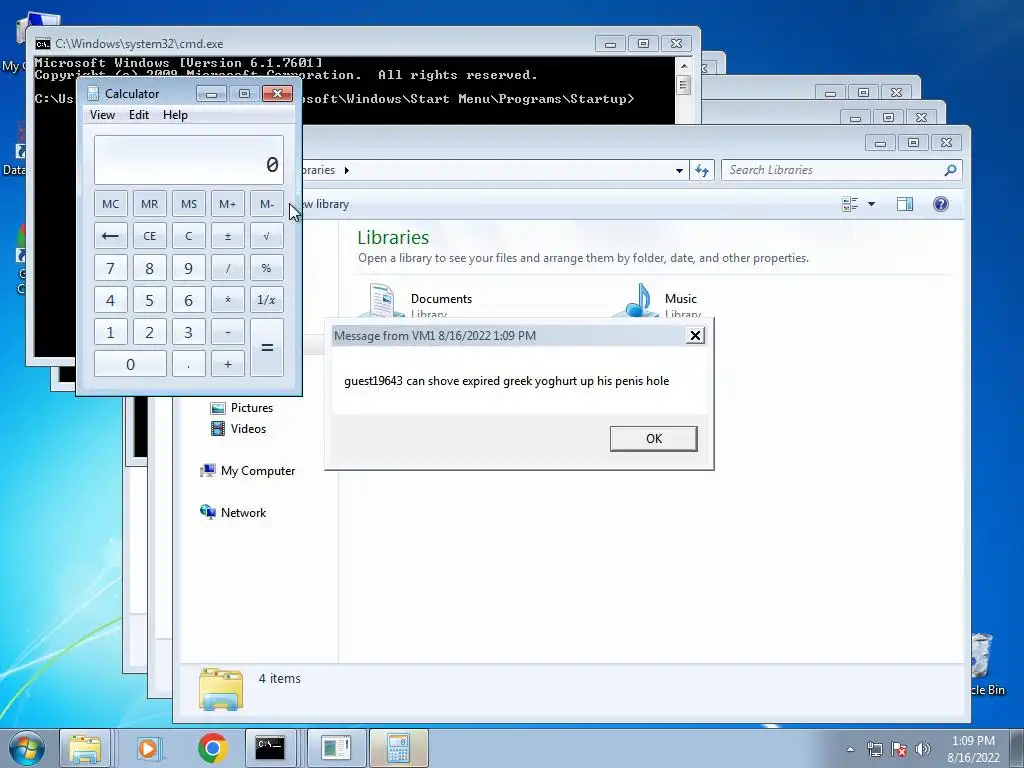Select Videos in the navigation pane
Viewport: 1024px width, 768px height.
pyautogui.click(x=239, y=429)
